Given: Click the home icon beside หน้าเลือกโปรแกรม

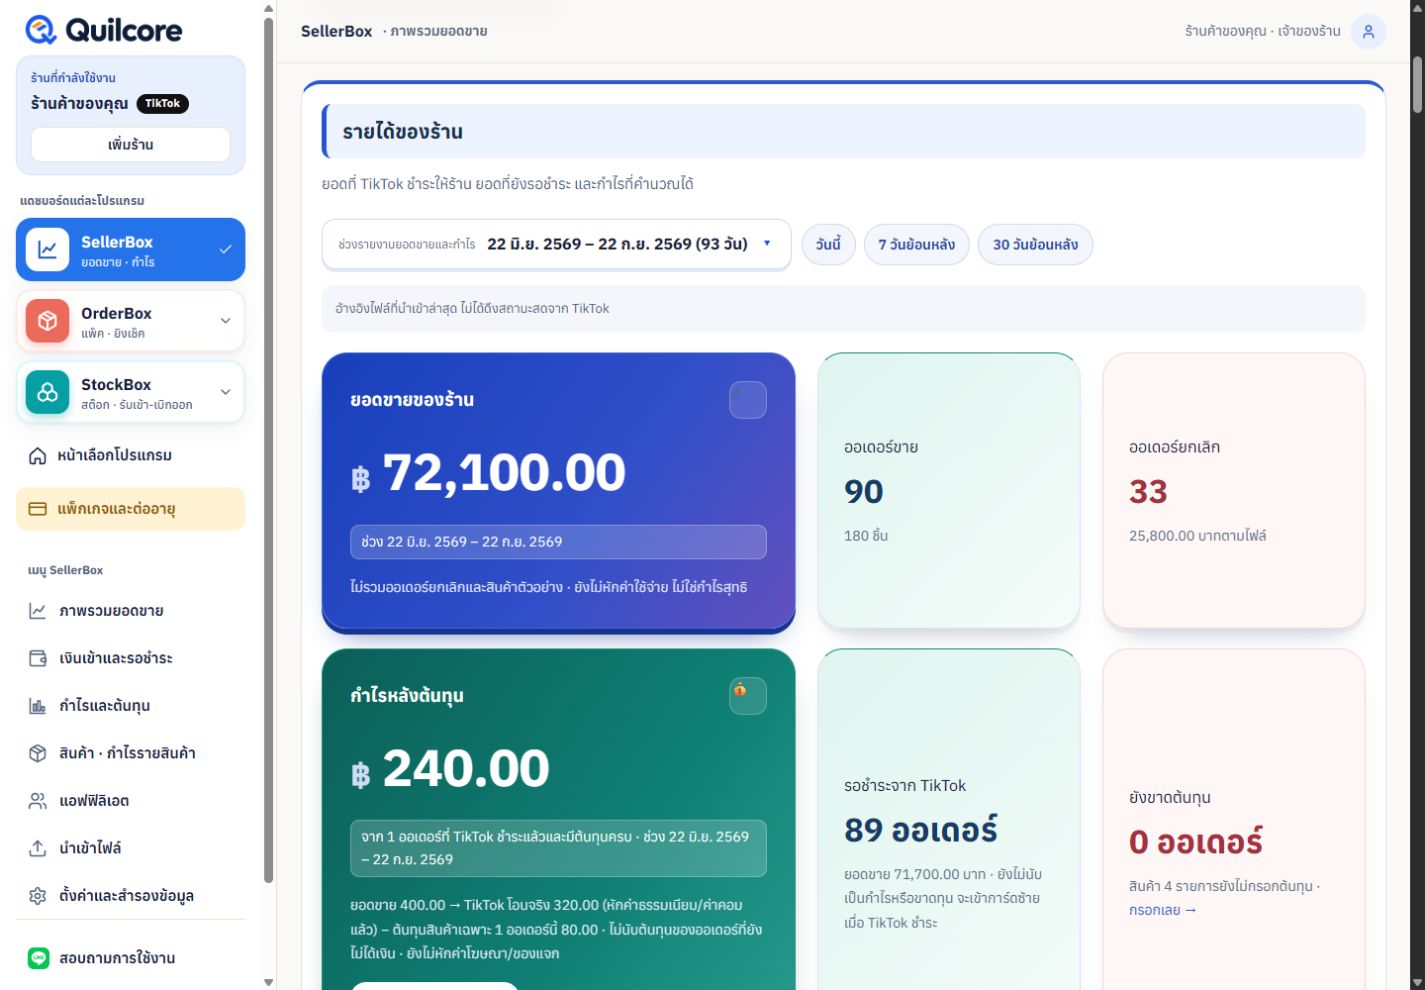Looking at the screenshot, I should 37,455.
